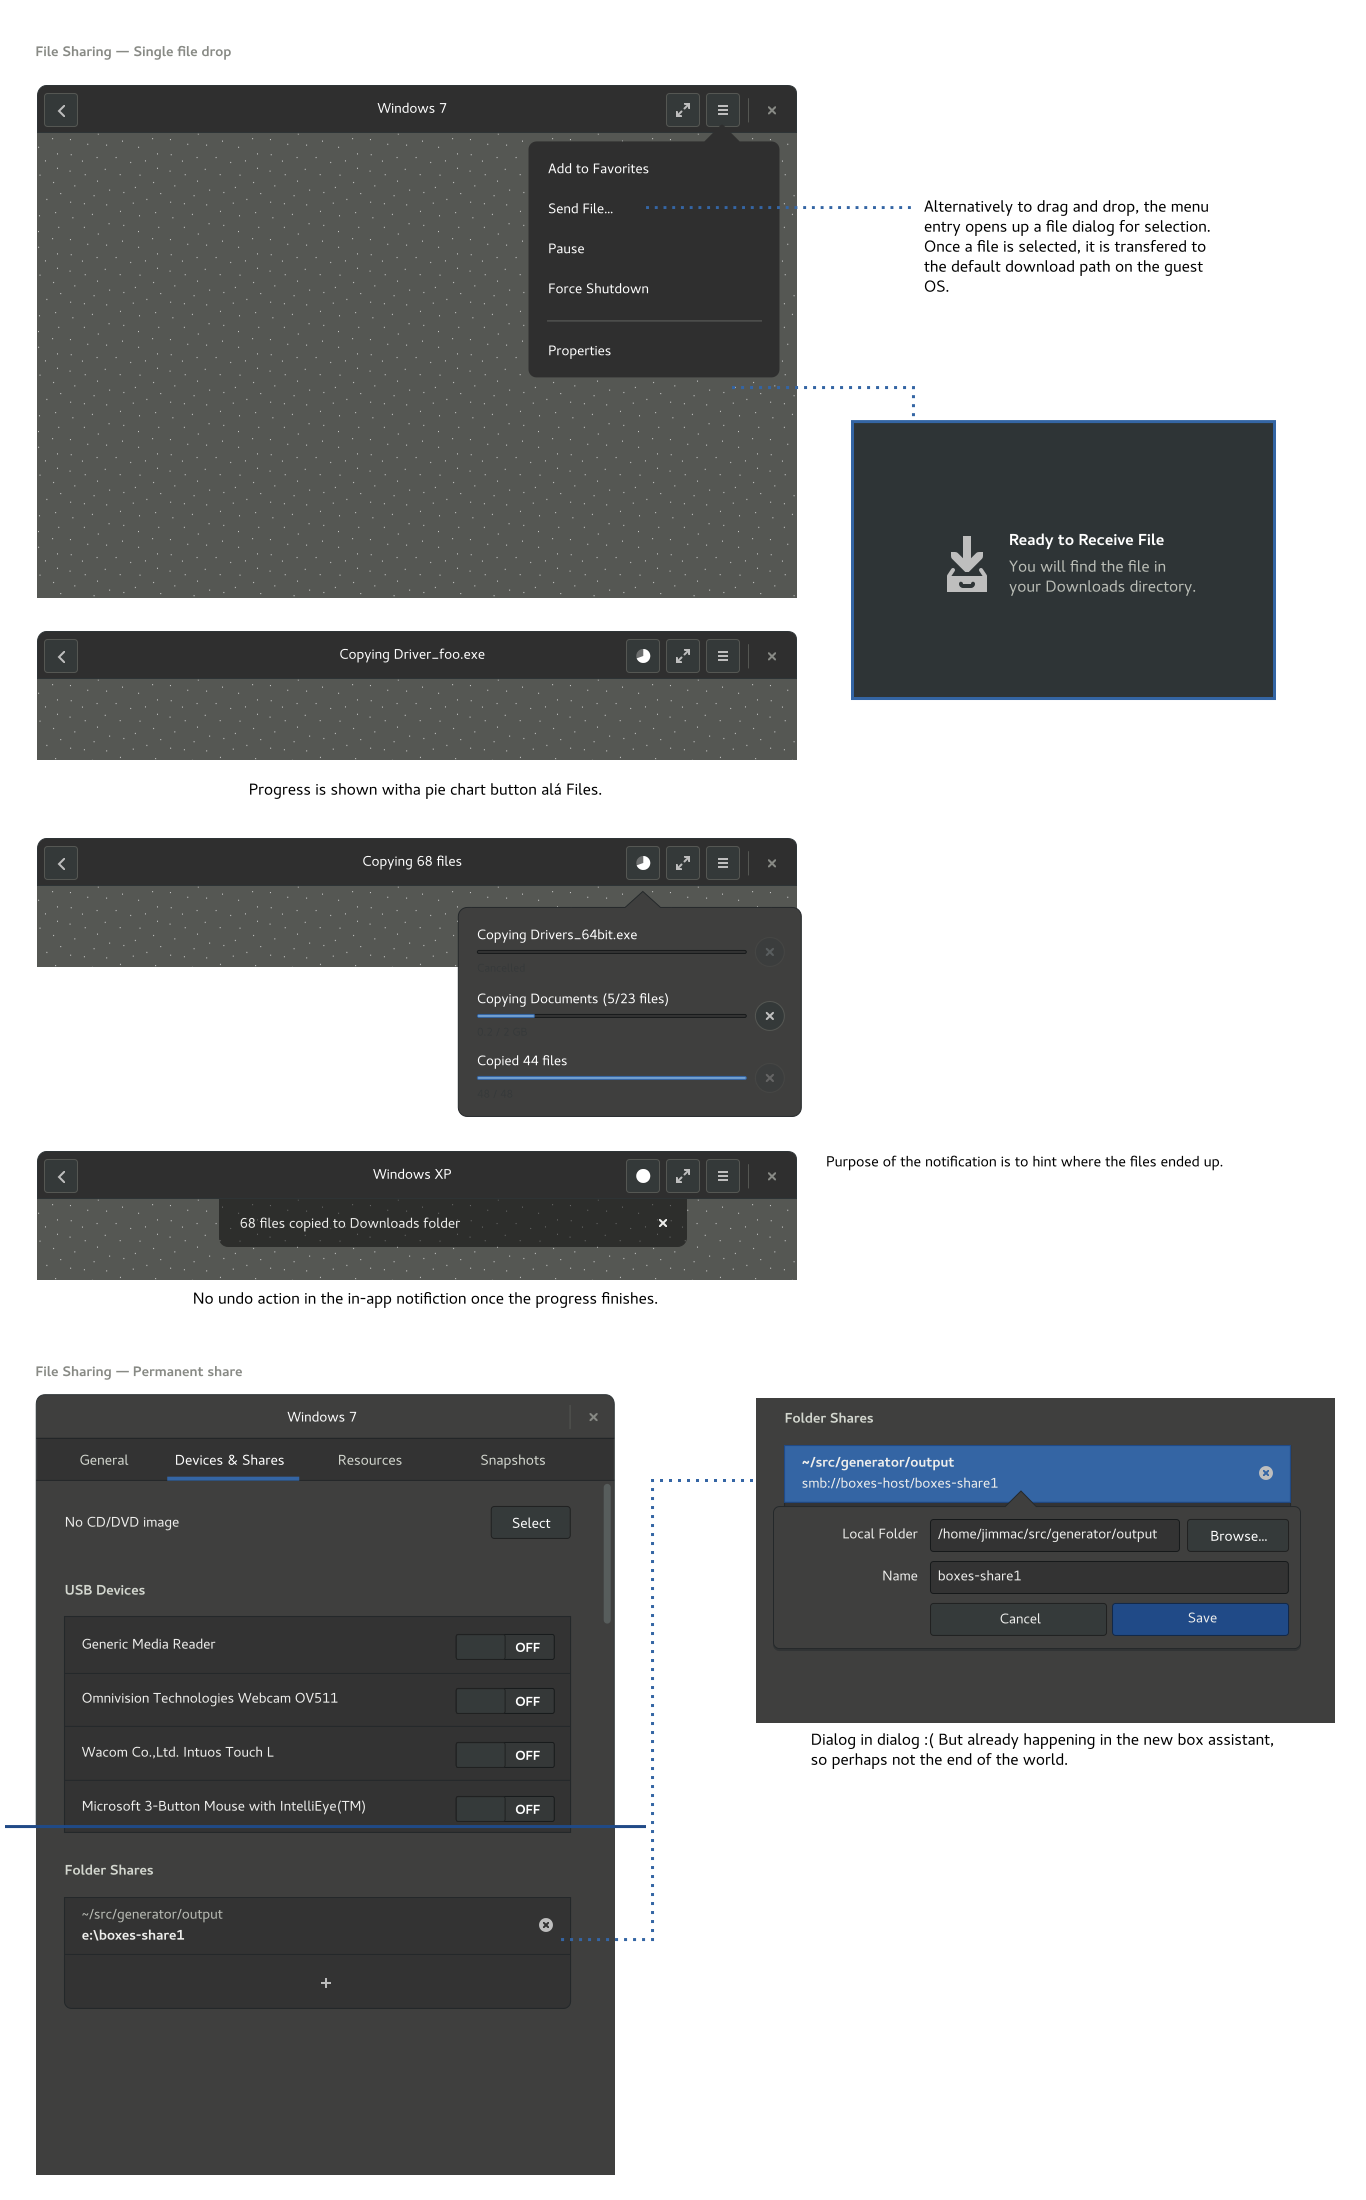1366x2200 pixels.
Task: Click Copying Drivers_64bit.exe progress bar
Action: pyautogui.click(x=612, y=952)
